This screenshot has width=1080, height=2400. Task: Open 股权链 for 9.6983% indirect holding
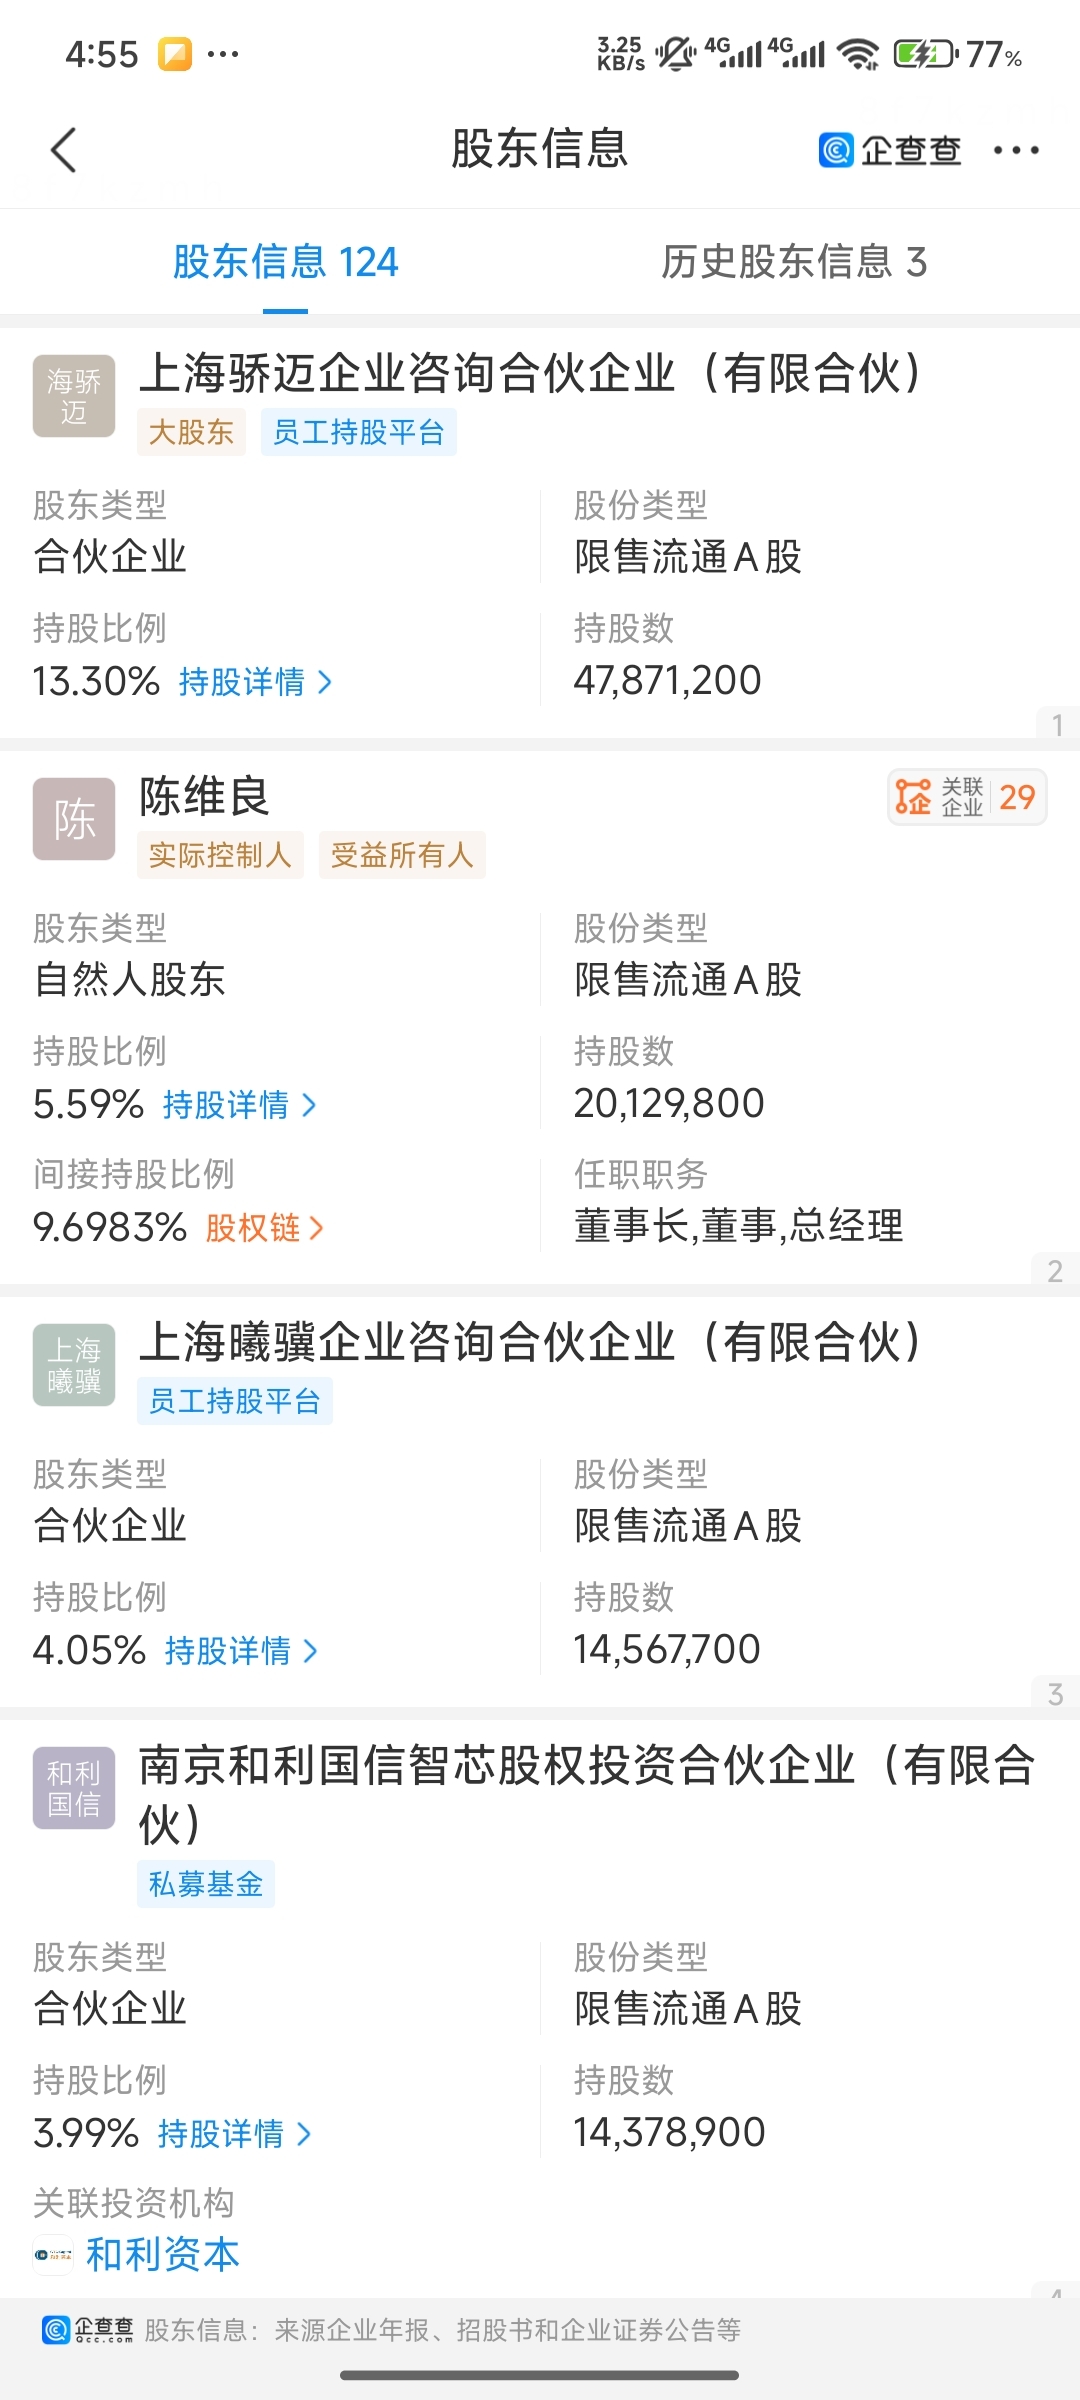[264, 1228]
